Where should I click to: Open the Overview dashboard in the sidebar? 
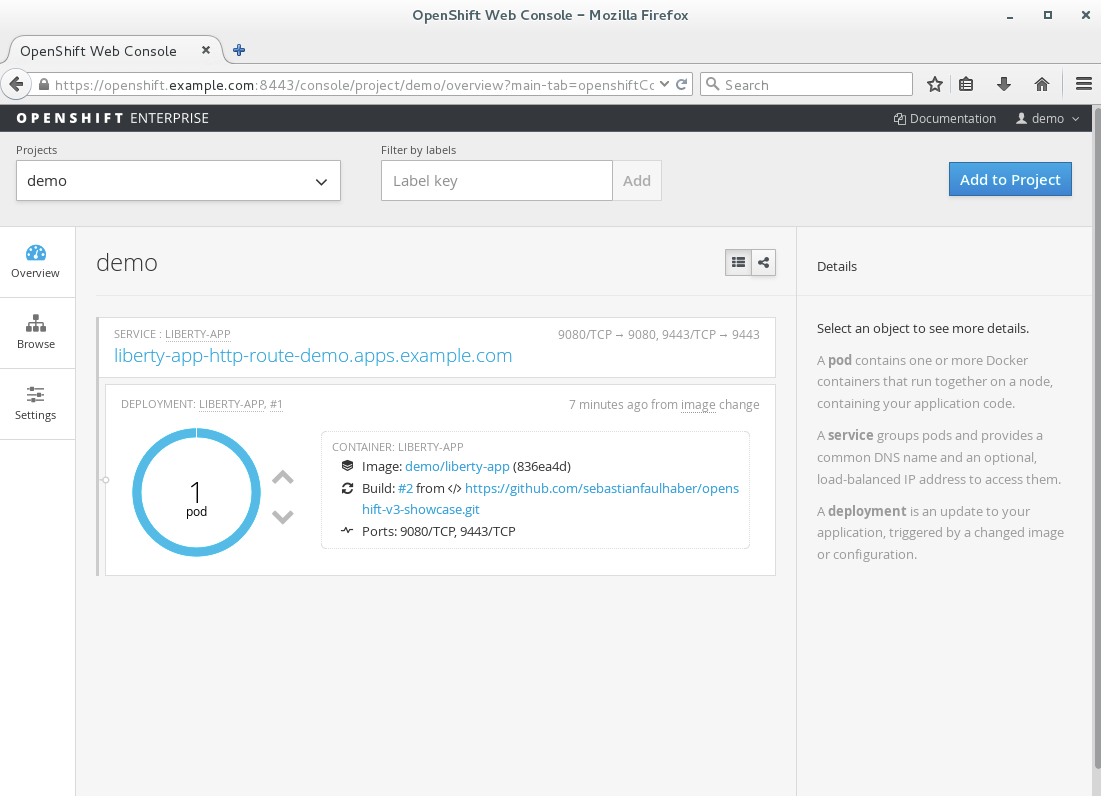[x=36, y=262]
